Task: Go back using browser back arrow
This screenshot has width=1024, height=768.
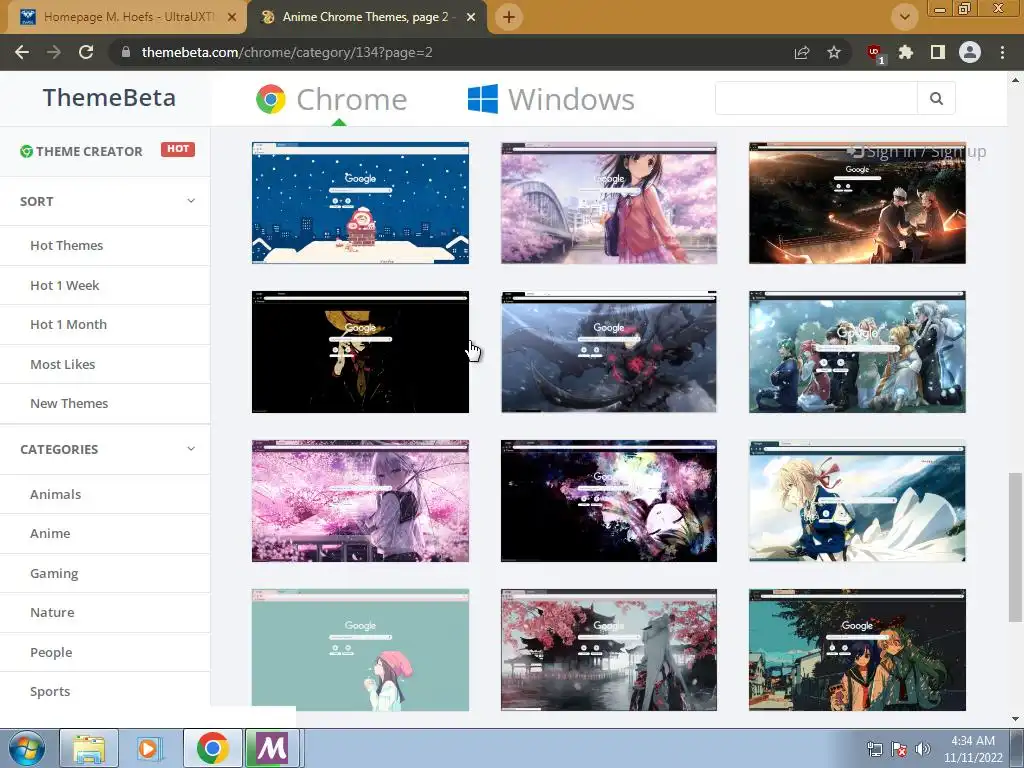Action: 22,52
